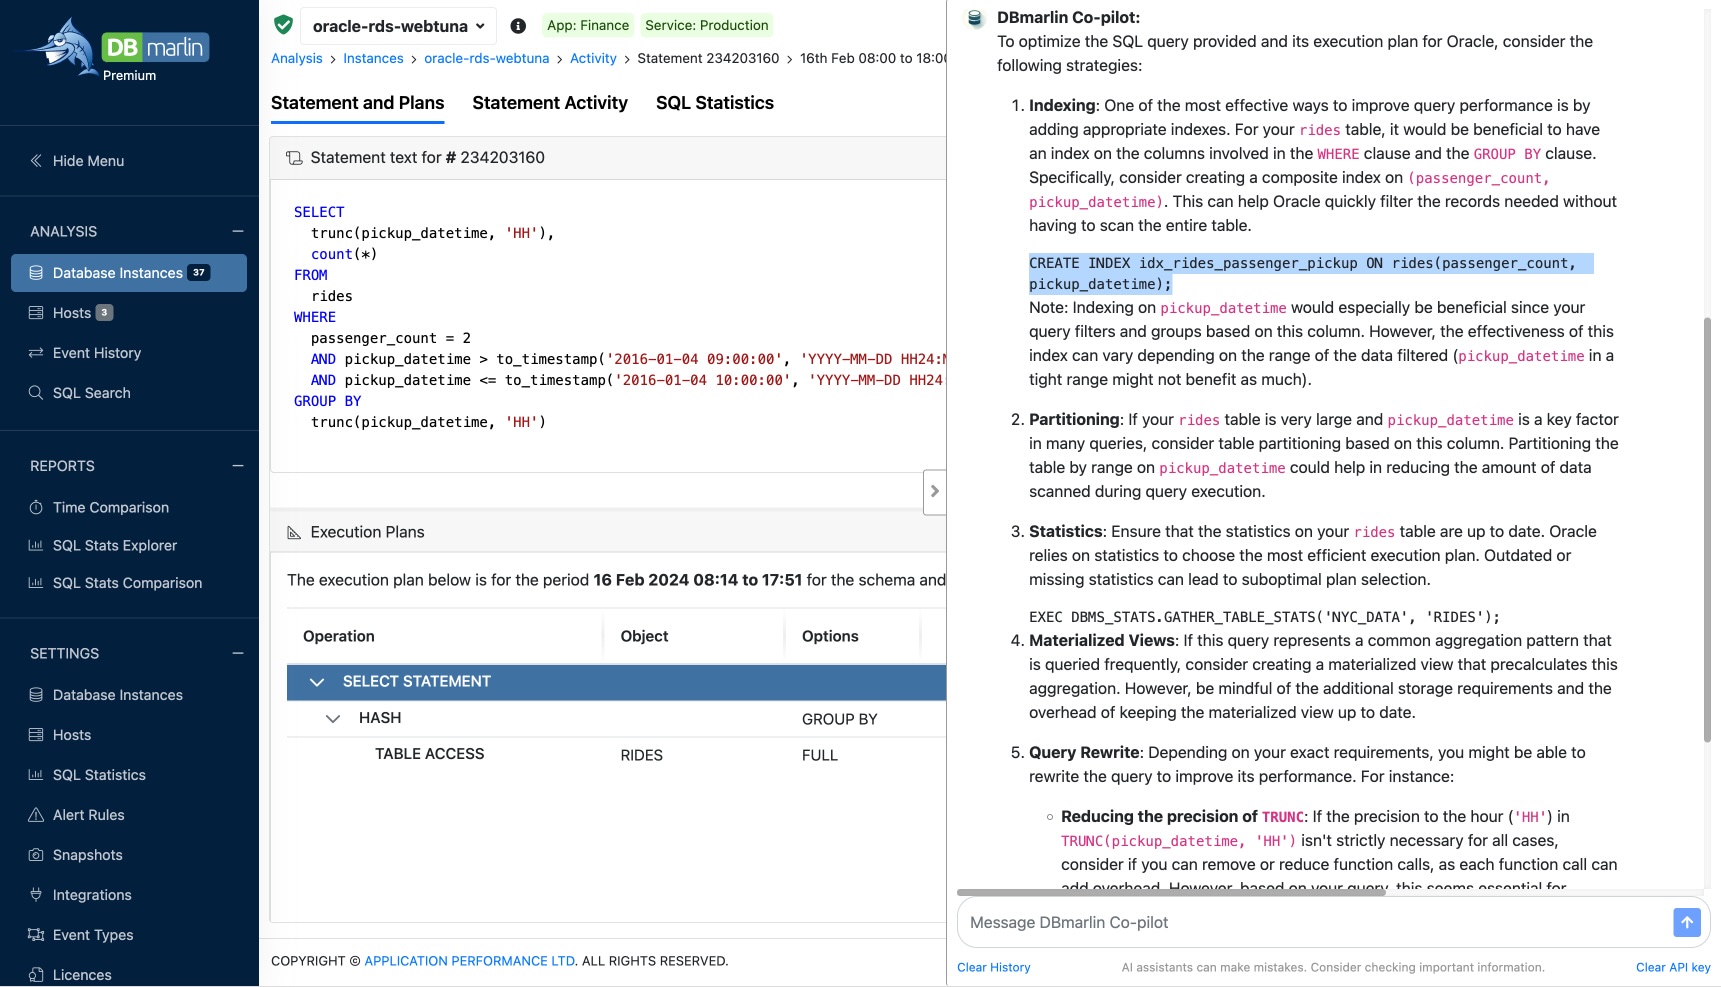Collapse the ANALYSIS section
The width and height of the screenshot is (1721, 987).
pos(238,231)
